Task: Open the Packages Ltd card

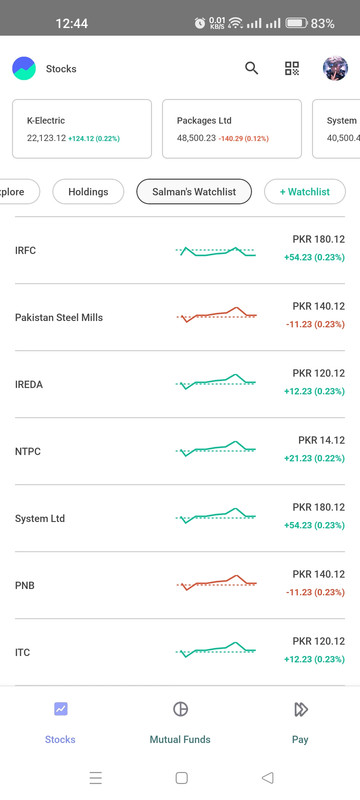Action: [232, 129]
